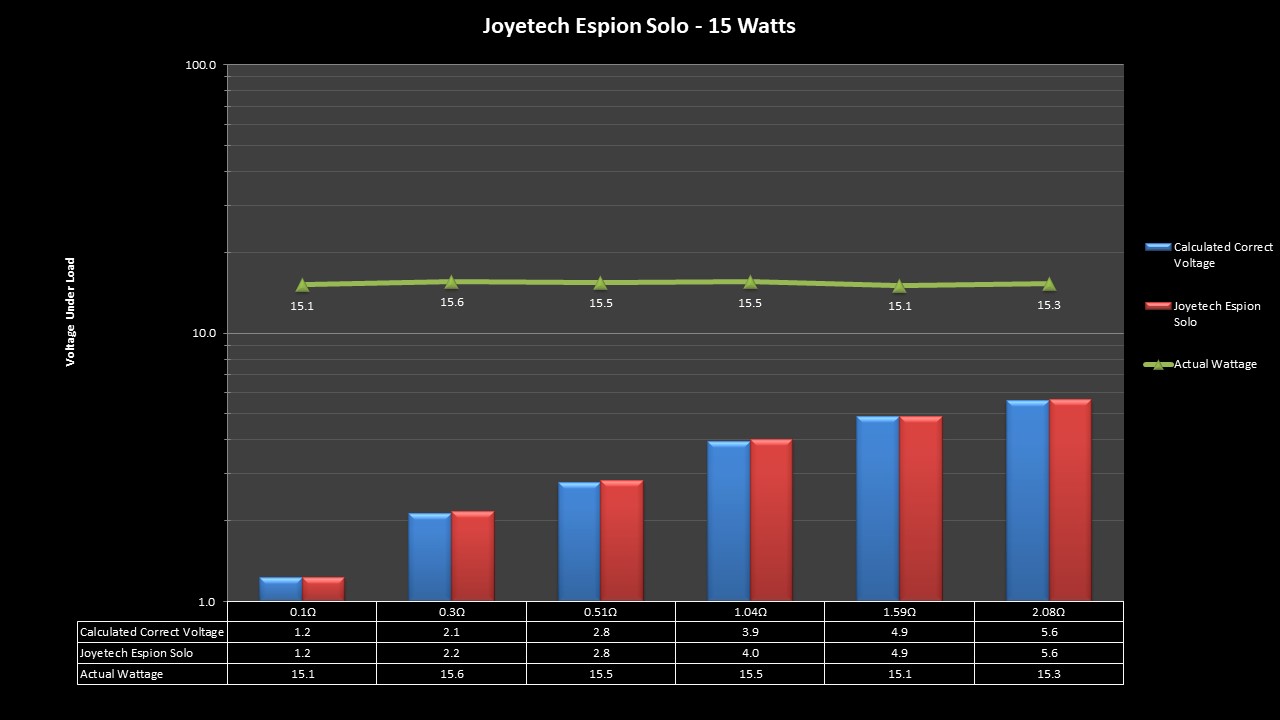
Task: Click the 4.0 value in Joyetech row
Action: pyautogui.click(x=750, y=653)
